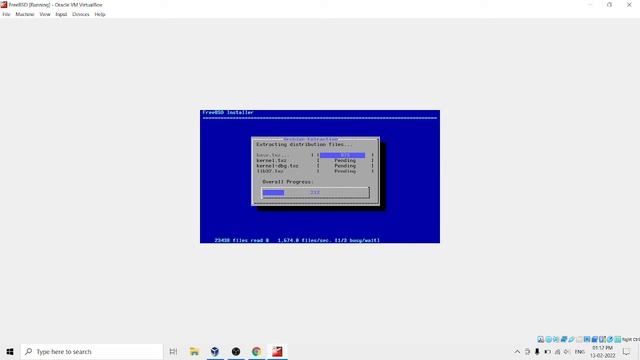Open Google Chrome from the taskbar

click(256, 351)
